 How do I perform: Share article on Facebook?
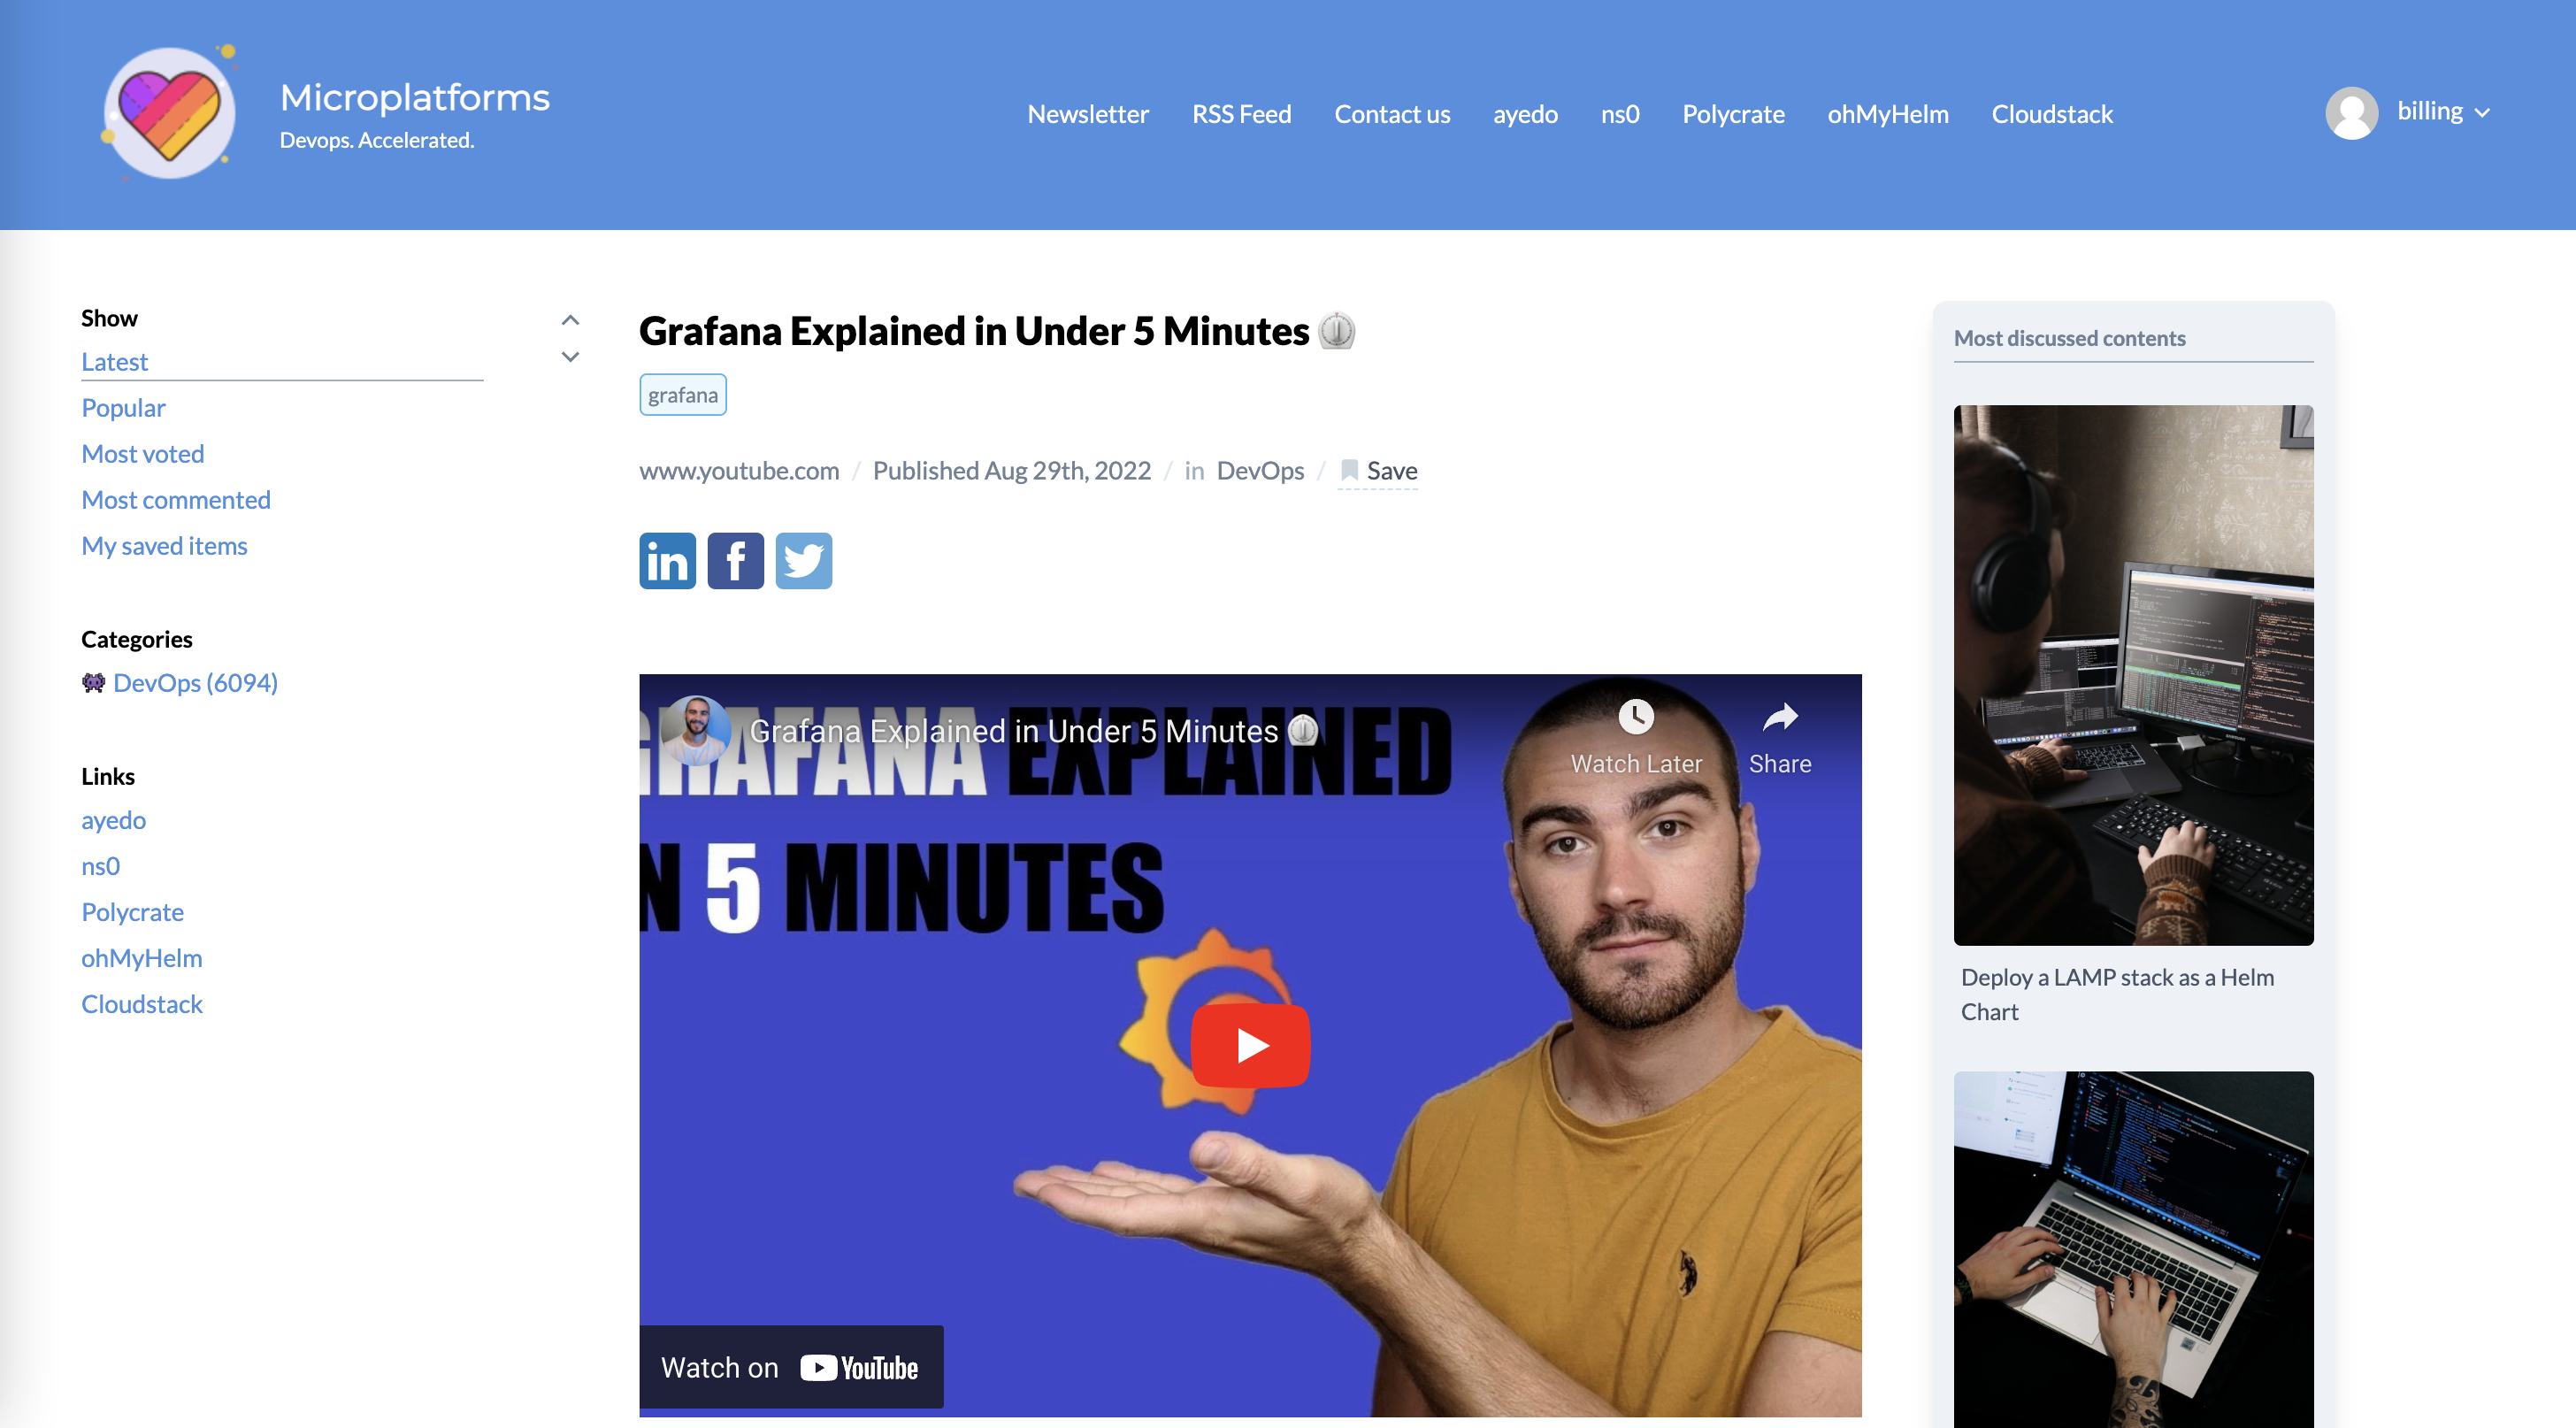point(735,560)
